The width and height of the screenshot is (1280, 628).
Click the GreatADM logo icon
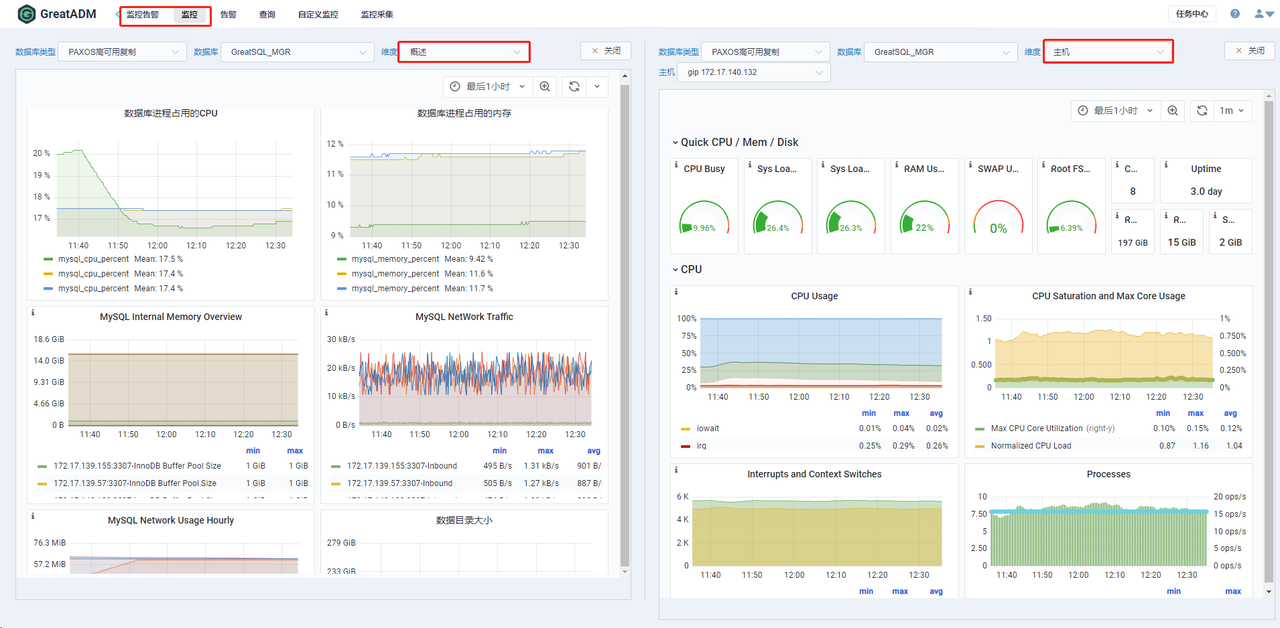tap(27, 14)
